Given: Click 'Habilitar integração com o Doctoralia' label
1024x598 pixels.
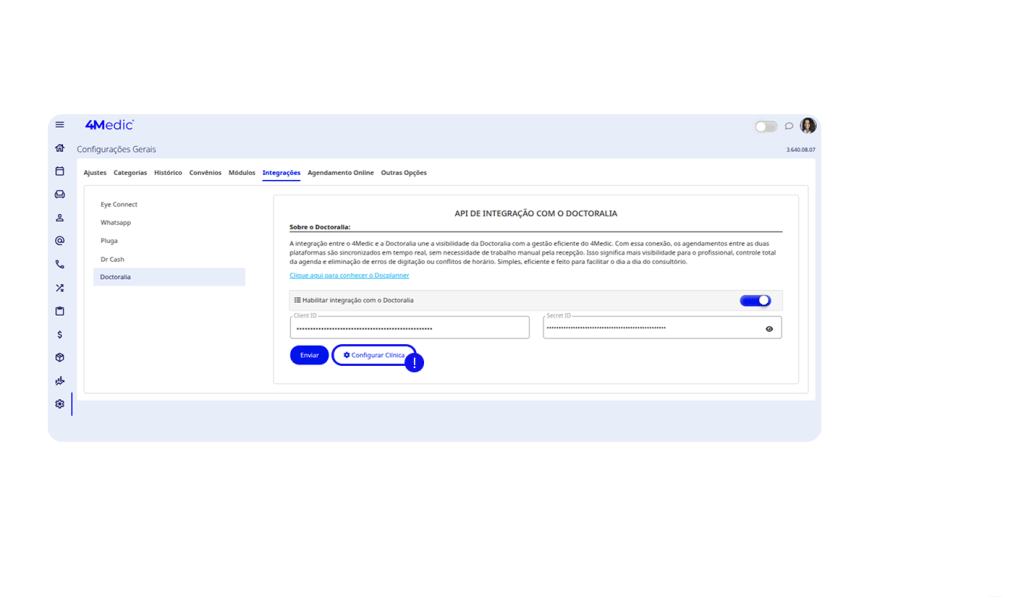Looking at the screenshot, I should [357, 300].
